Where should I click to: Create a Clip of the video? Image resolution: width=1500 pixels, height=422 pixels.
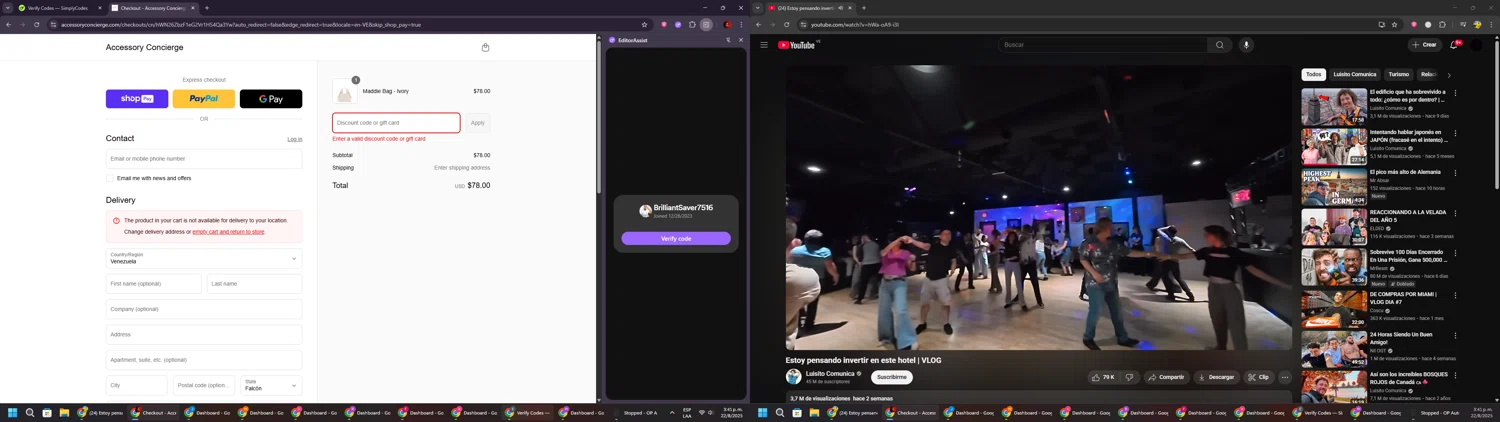[1259, 377]
